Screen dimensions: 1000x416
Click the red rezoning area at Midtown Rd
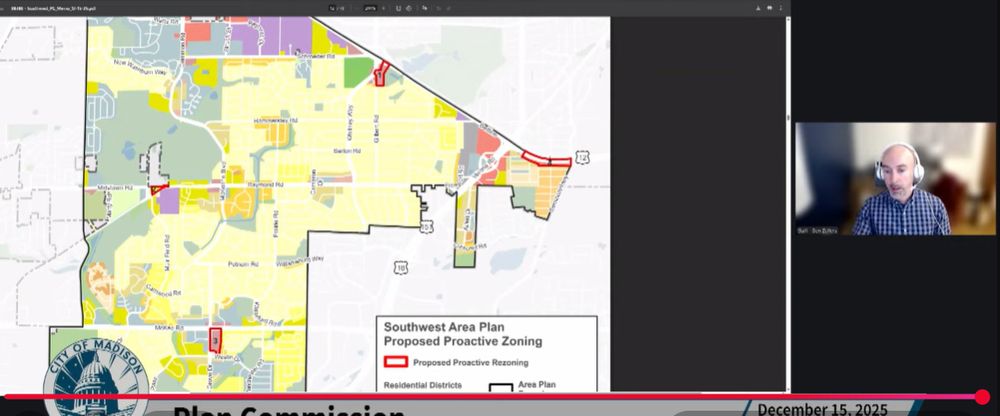tap(158, 189)
